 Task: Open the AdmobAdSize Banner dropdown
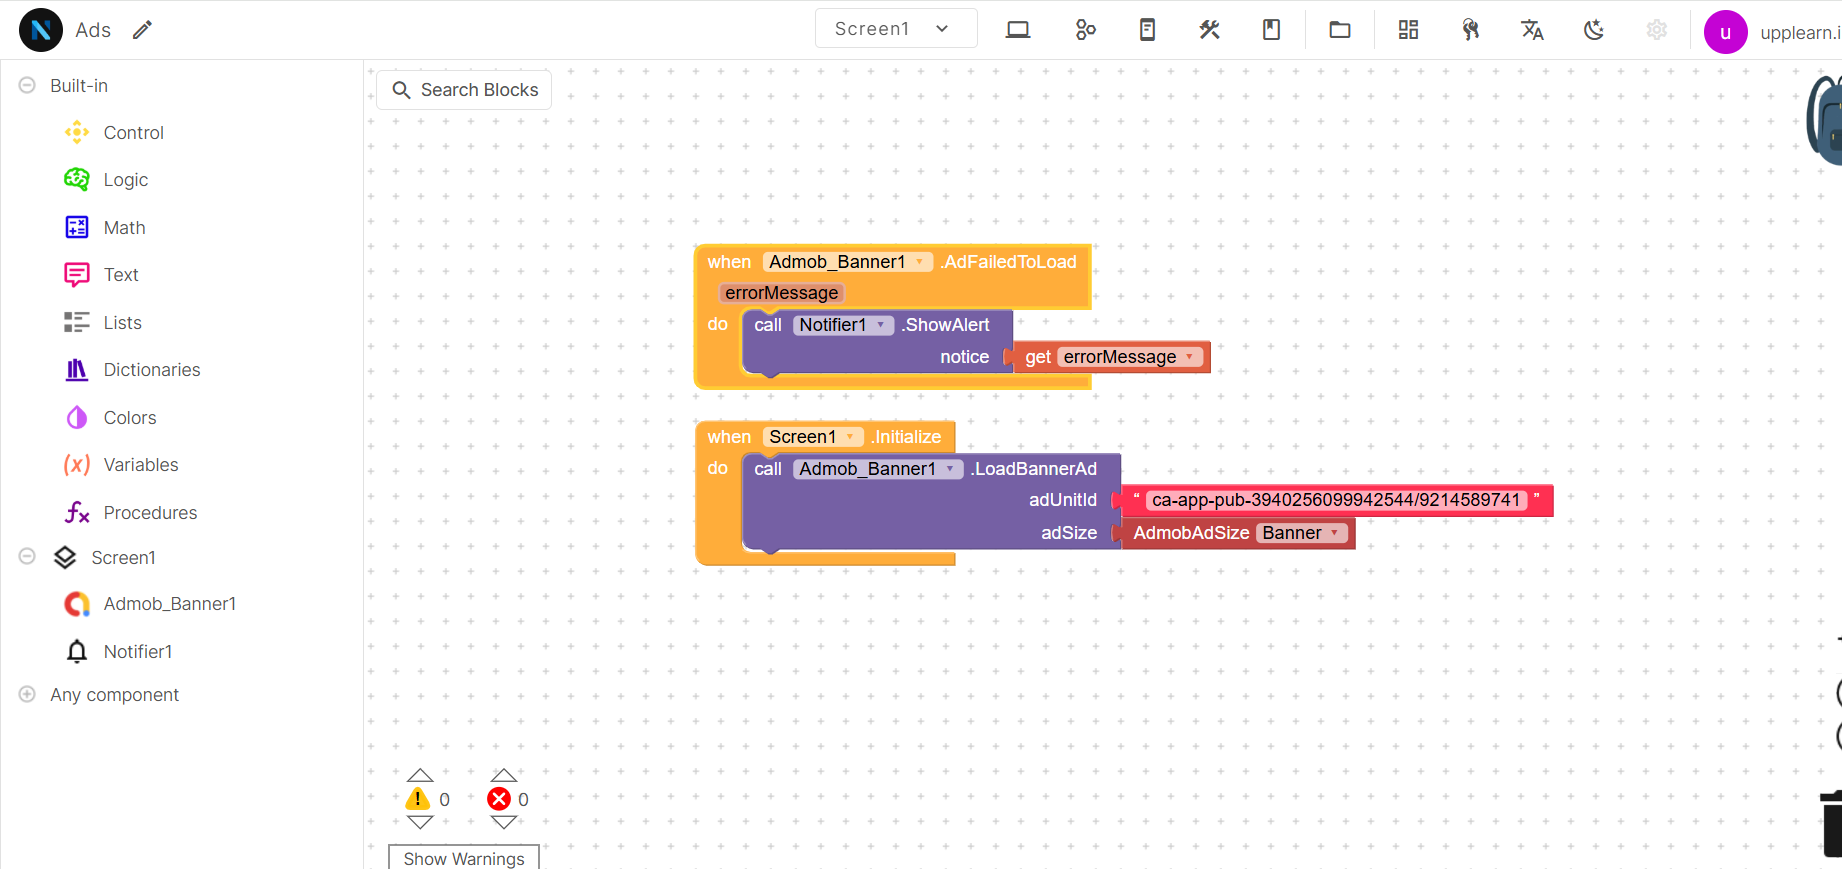1302,533
